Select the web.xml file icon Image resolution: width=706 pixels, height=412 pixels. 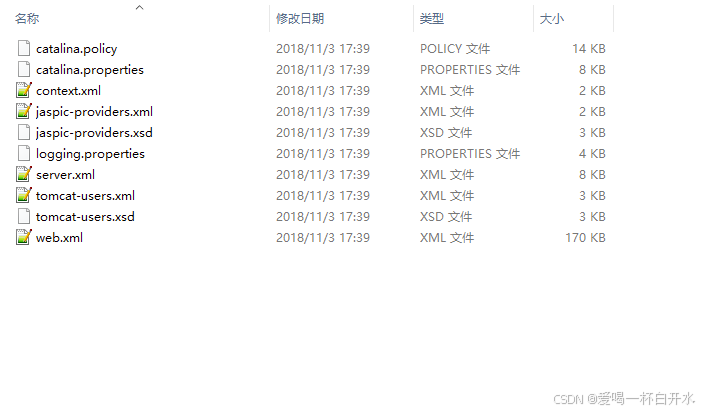click(x=24, y=237)
